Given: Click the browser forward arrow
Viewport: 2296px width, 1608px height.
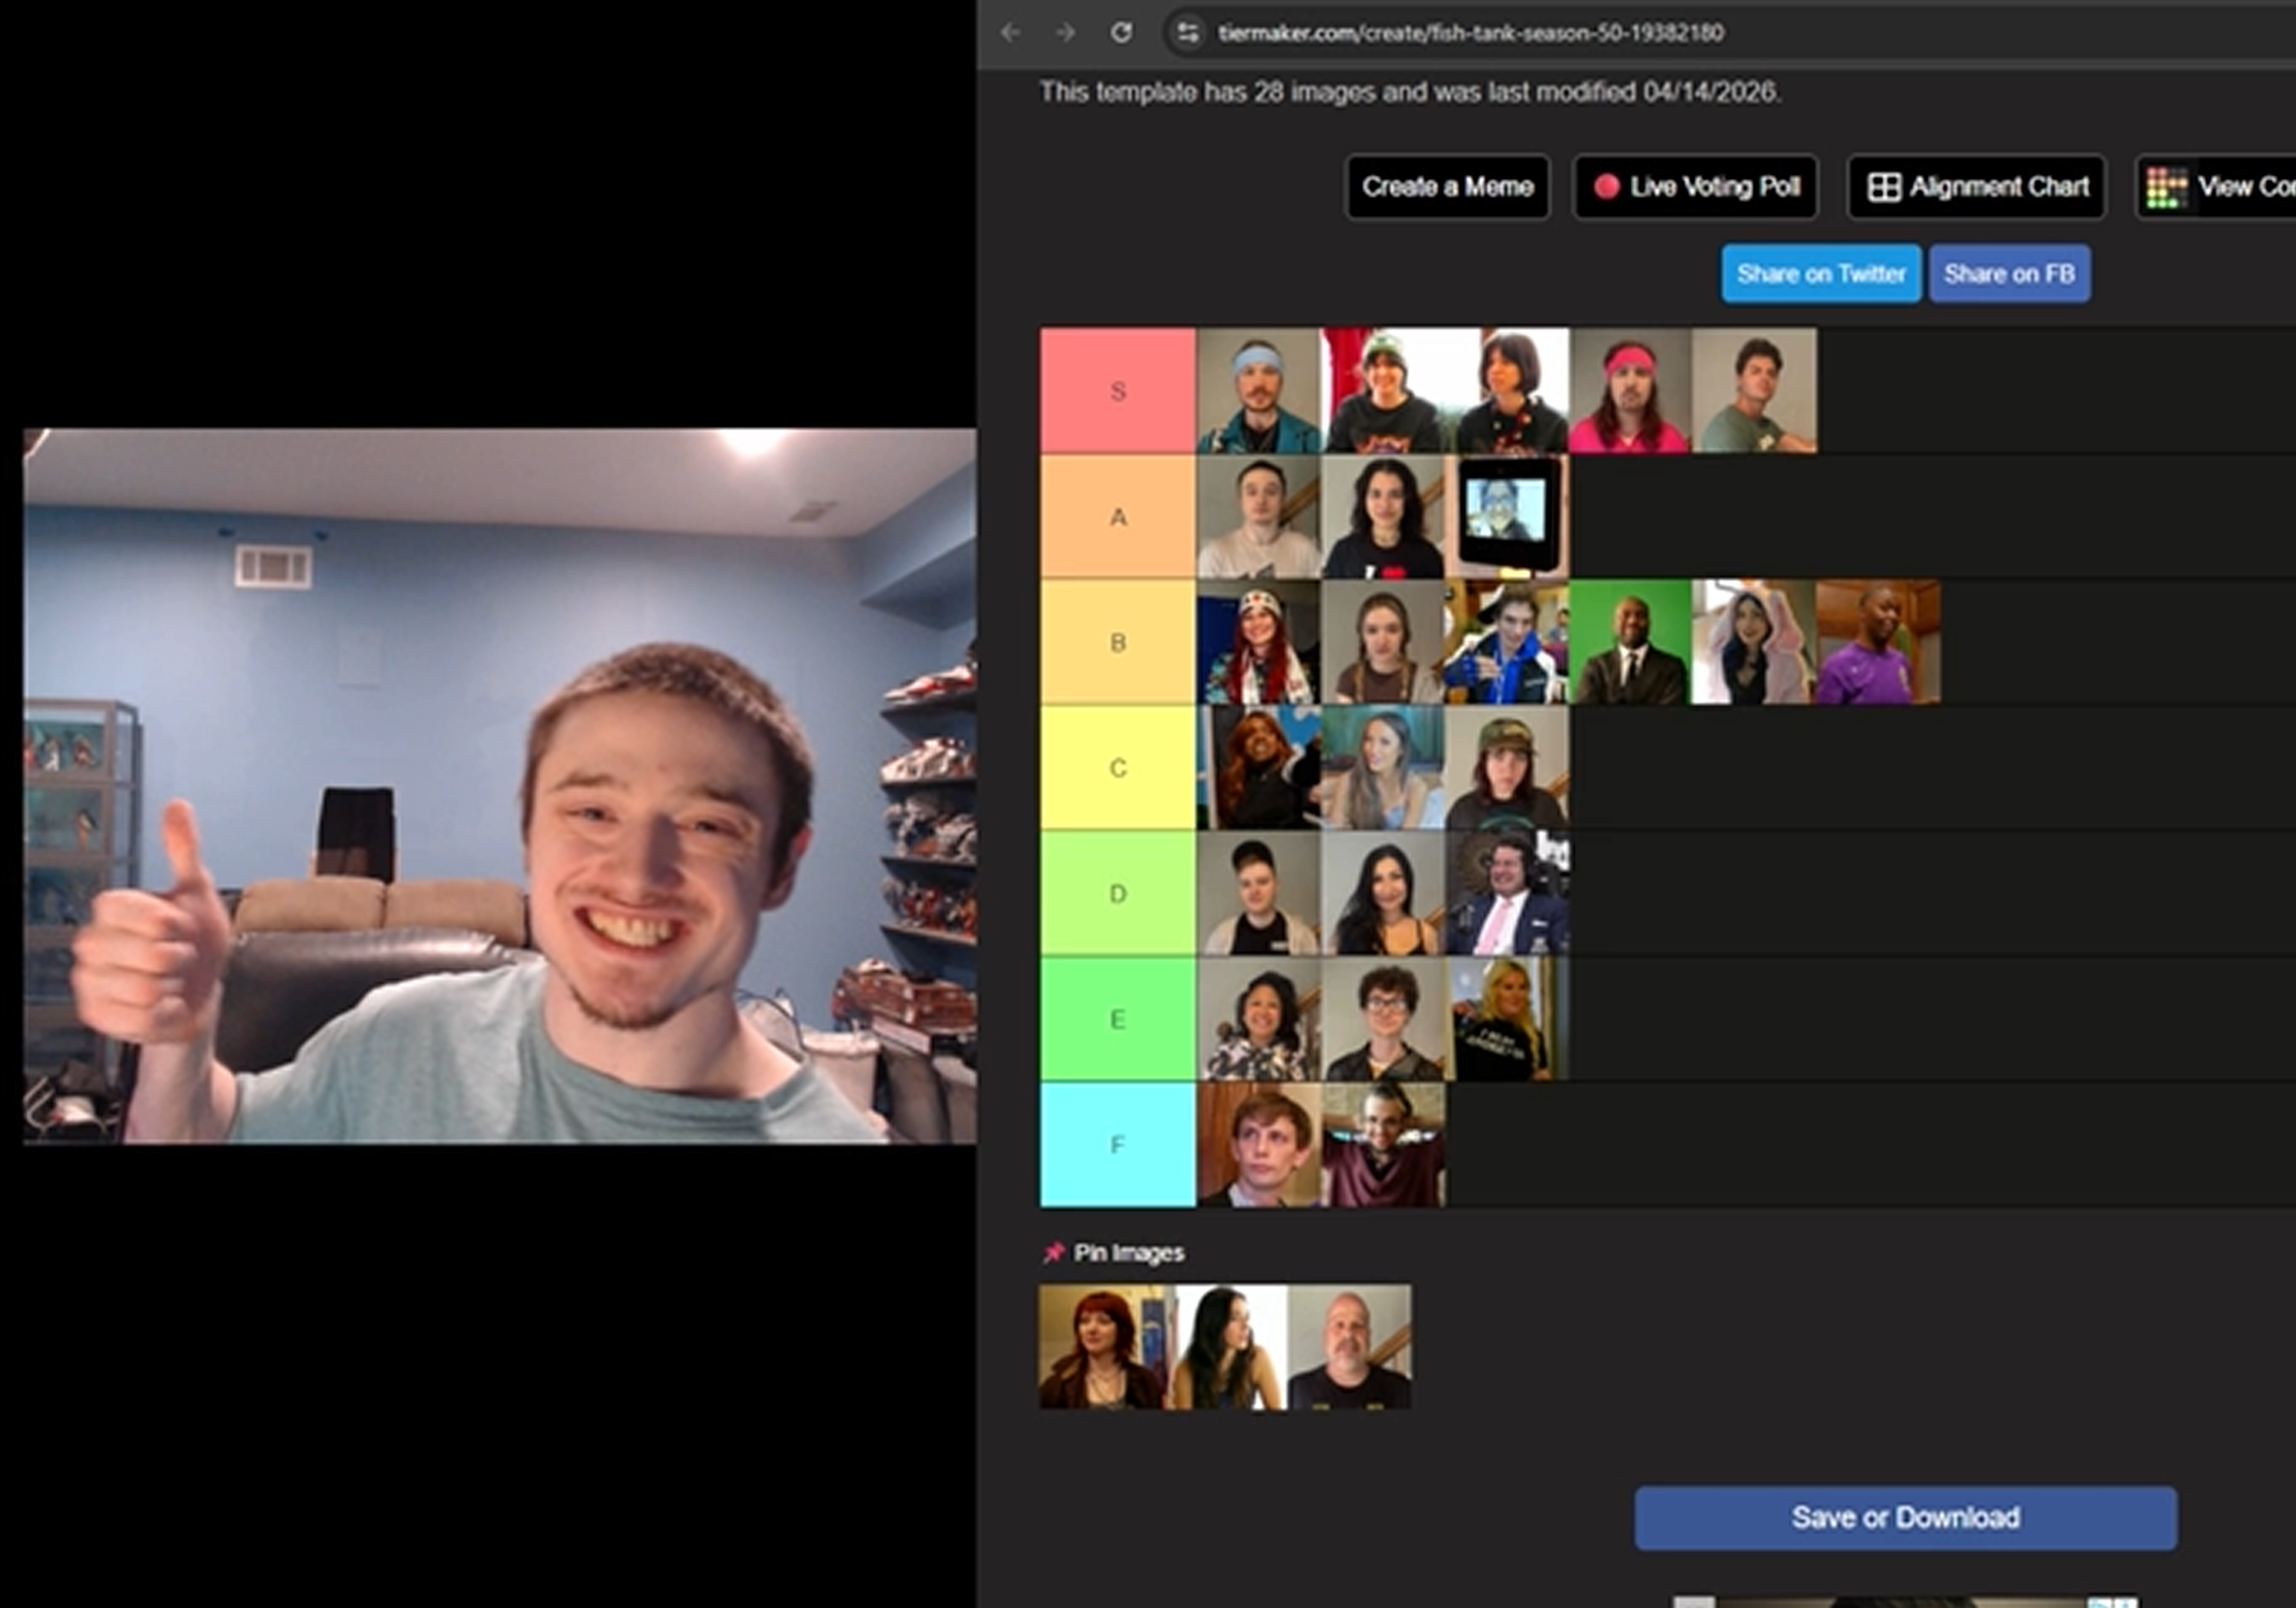Looking at the screenshot, I should [1065, 32].
